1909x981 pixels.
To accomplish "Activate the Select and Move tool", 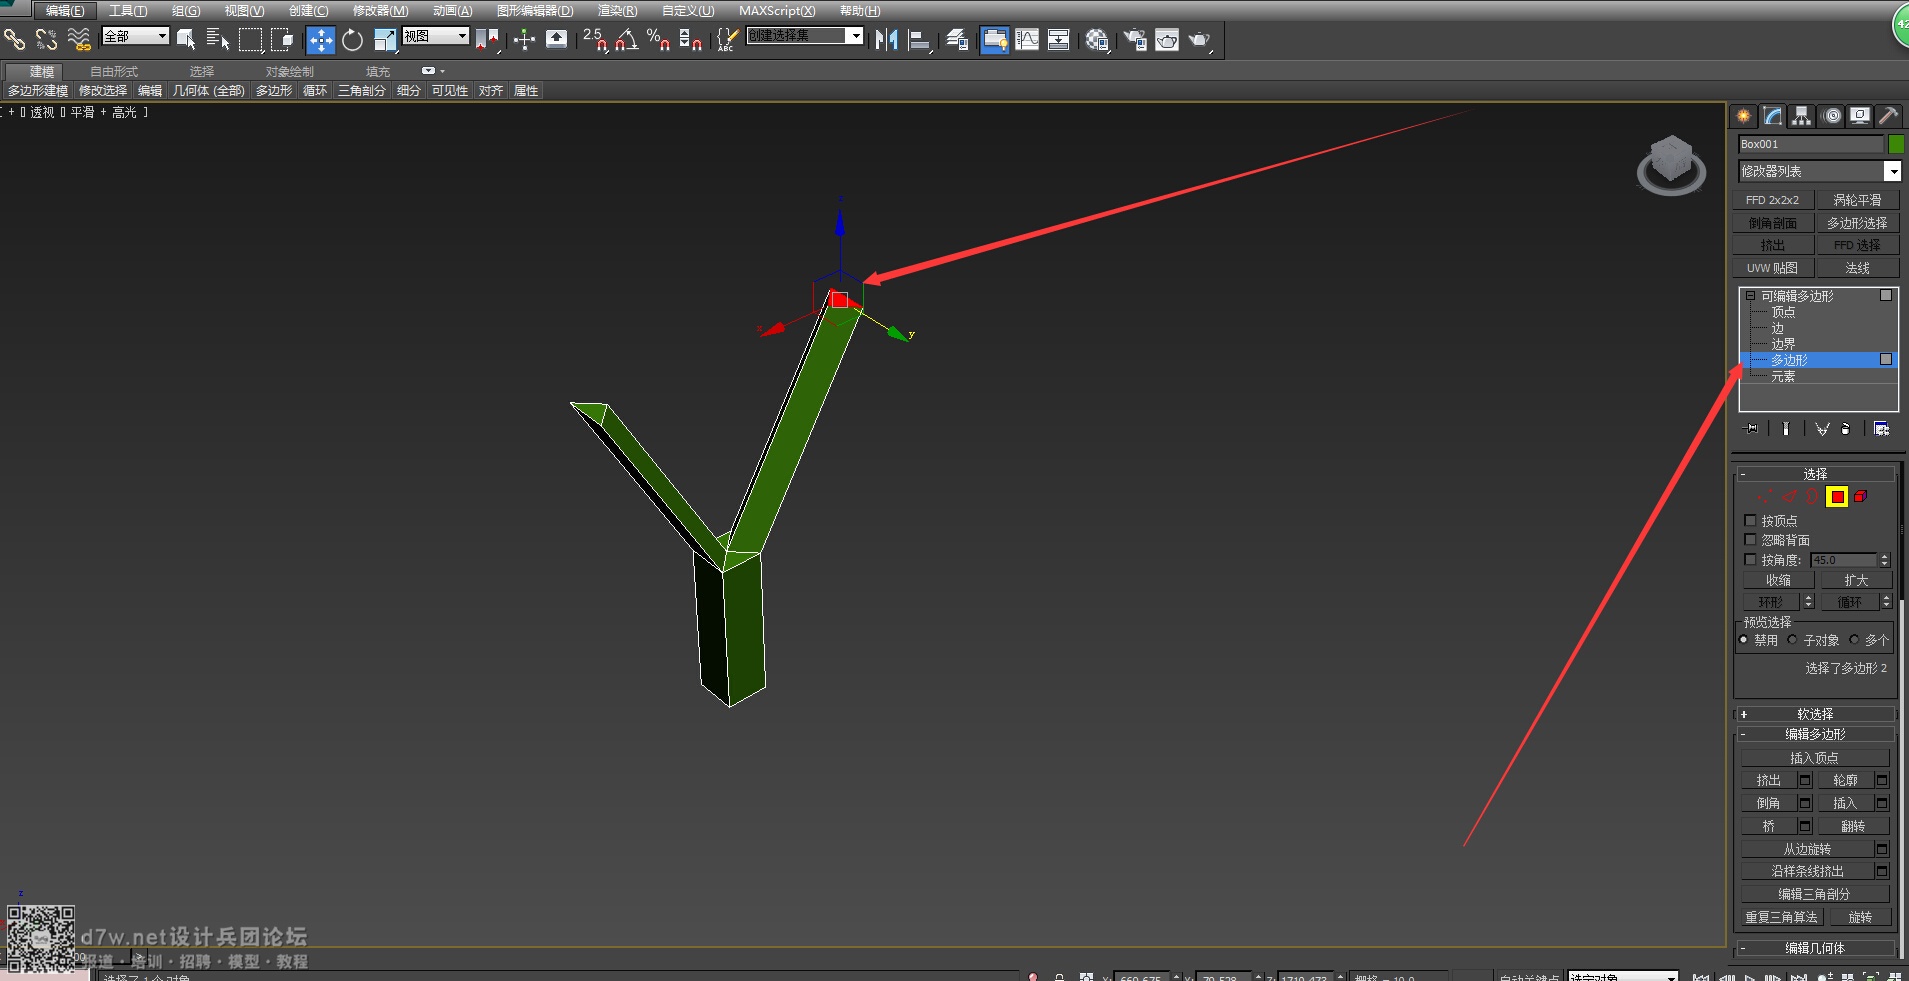I will 320,39.
